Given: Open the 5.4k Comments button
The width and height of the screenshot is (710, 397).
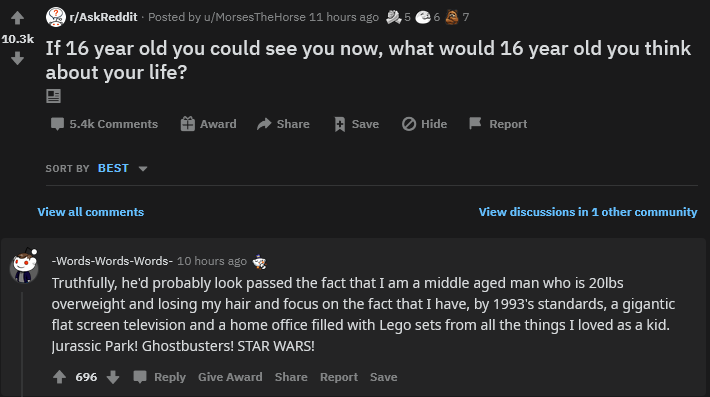Looking at the screenshot, I should click(x=104, y=124).
